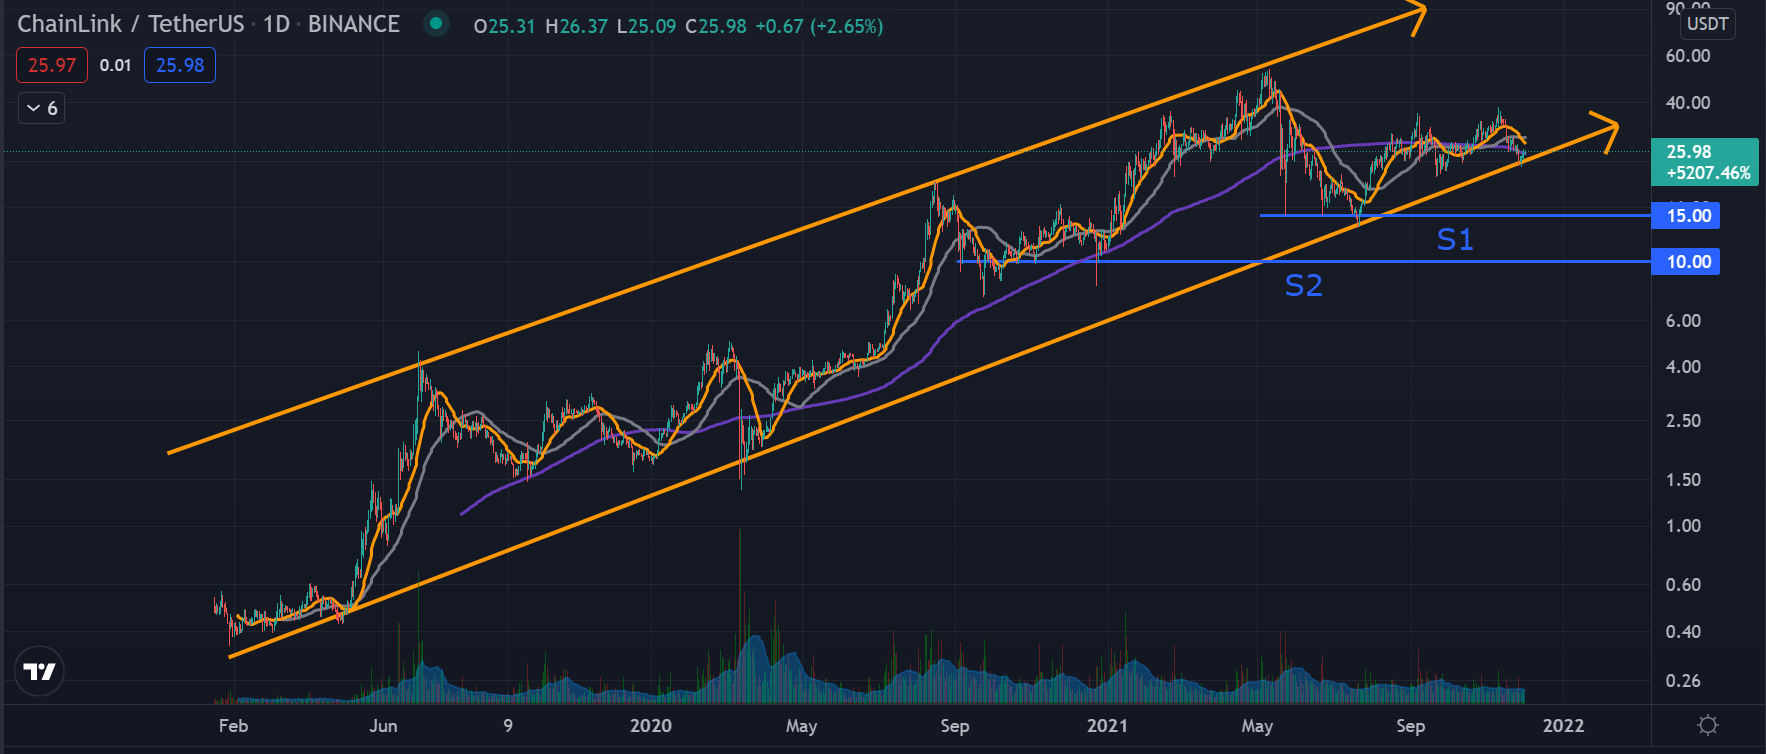This screenshot has height=754, width=1766.
Task: Click the 2020 date on time axis
Action: click(651, 726)
